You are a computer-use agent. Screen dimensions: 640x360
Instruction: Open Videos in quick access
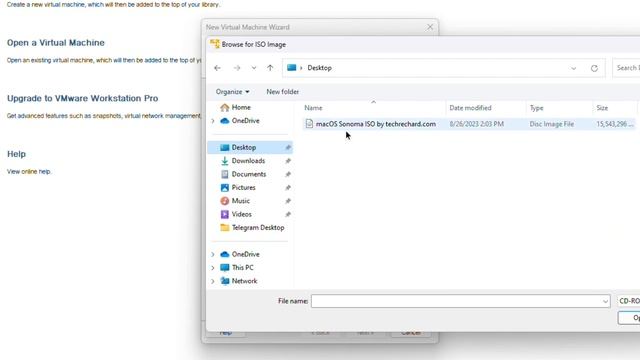point(241,214)
